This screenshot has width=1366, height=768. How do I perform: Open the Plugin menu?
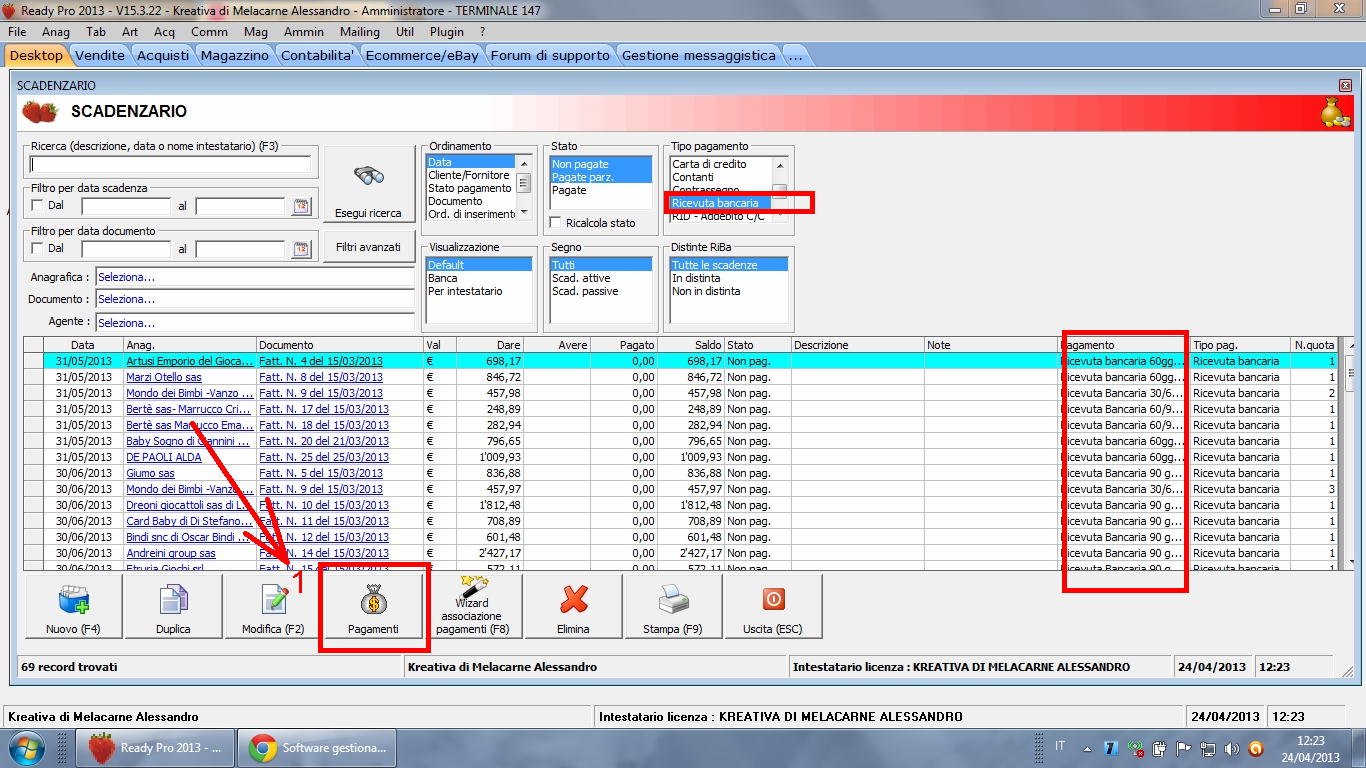447,32
